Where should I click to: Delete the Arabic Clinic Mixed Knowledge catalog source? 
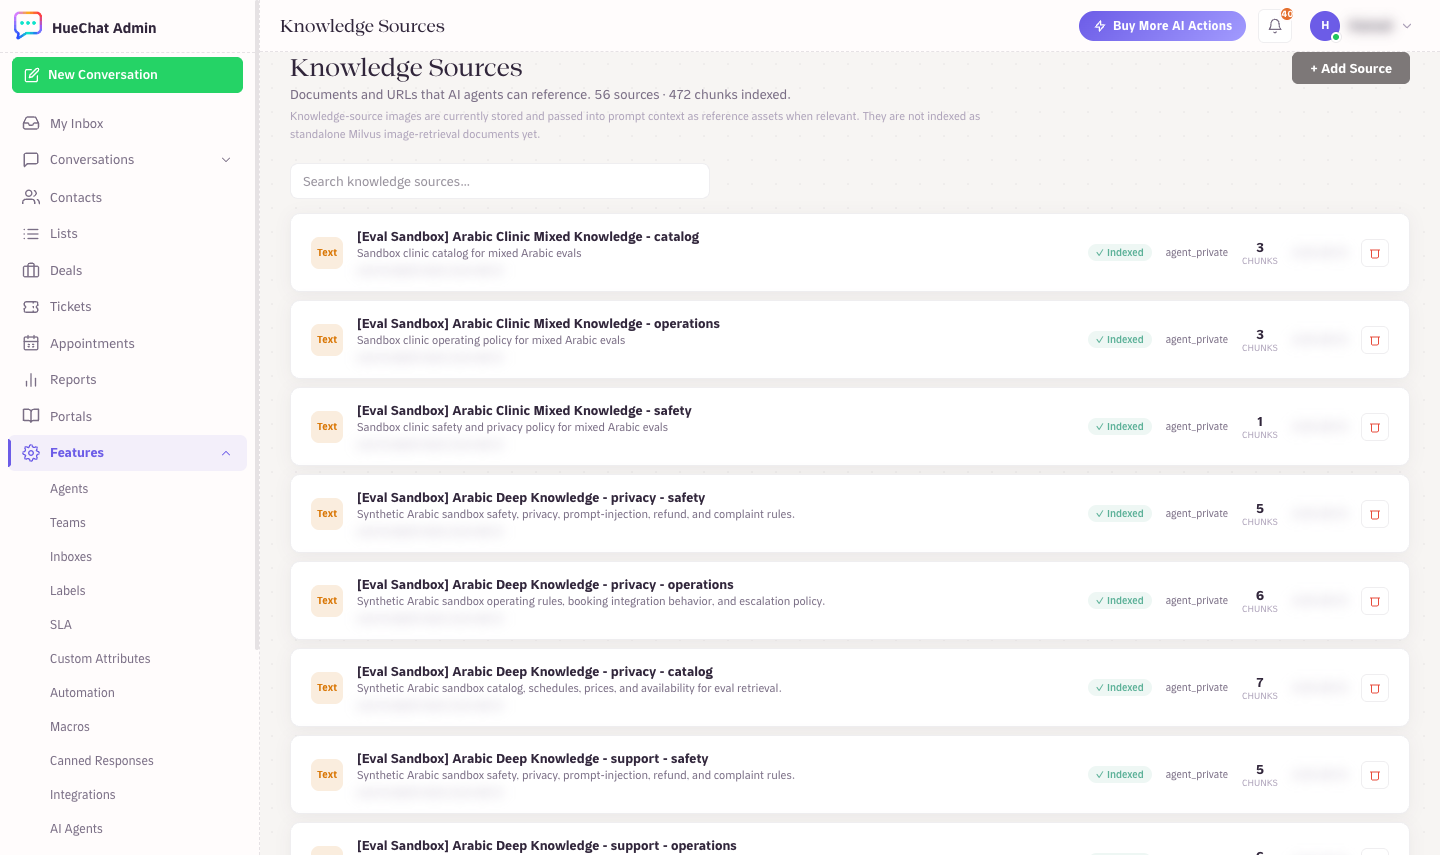pos(1375,253)
